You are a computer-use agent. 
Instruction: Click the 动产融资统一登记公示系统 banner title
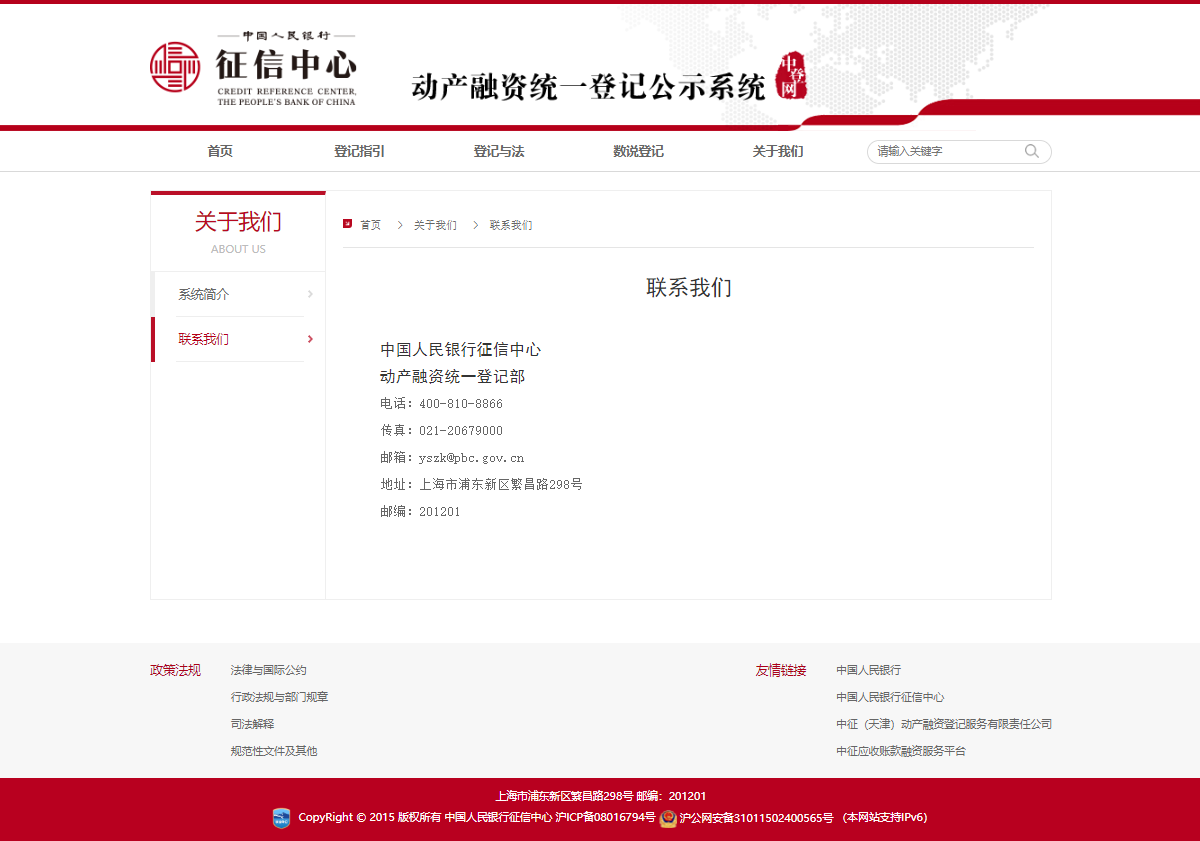[x=588, y=87]
